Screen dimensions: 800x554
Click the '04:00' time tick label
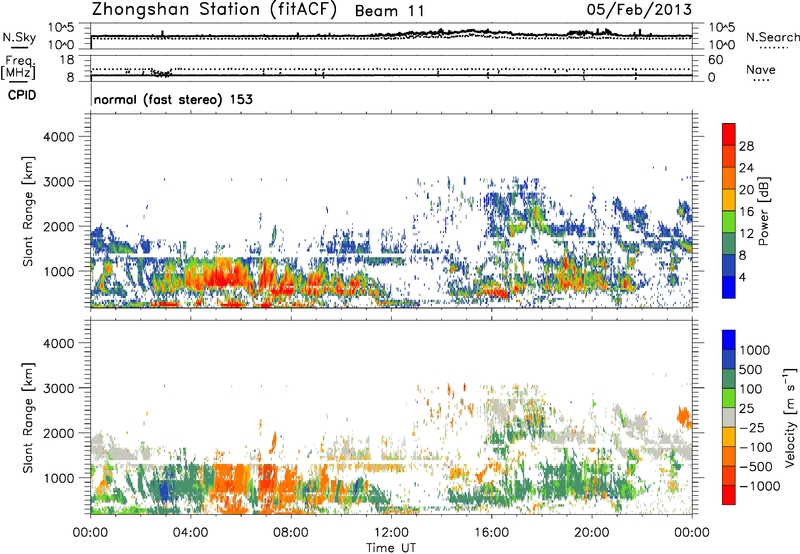pyautogui.click(x=190, y=533)
